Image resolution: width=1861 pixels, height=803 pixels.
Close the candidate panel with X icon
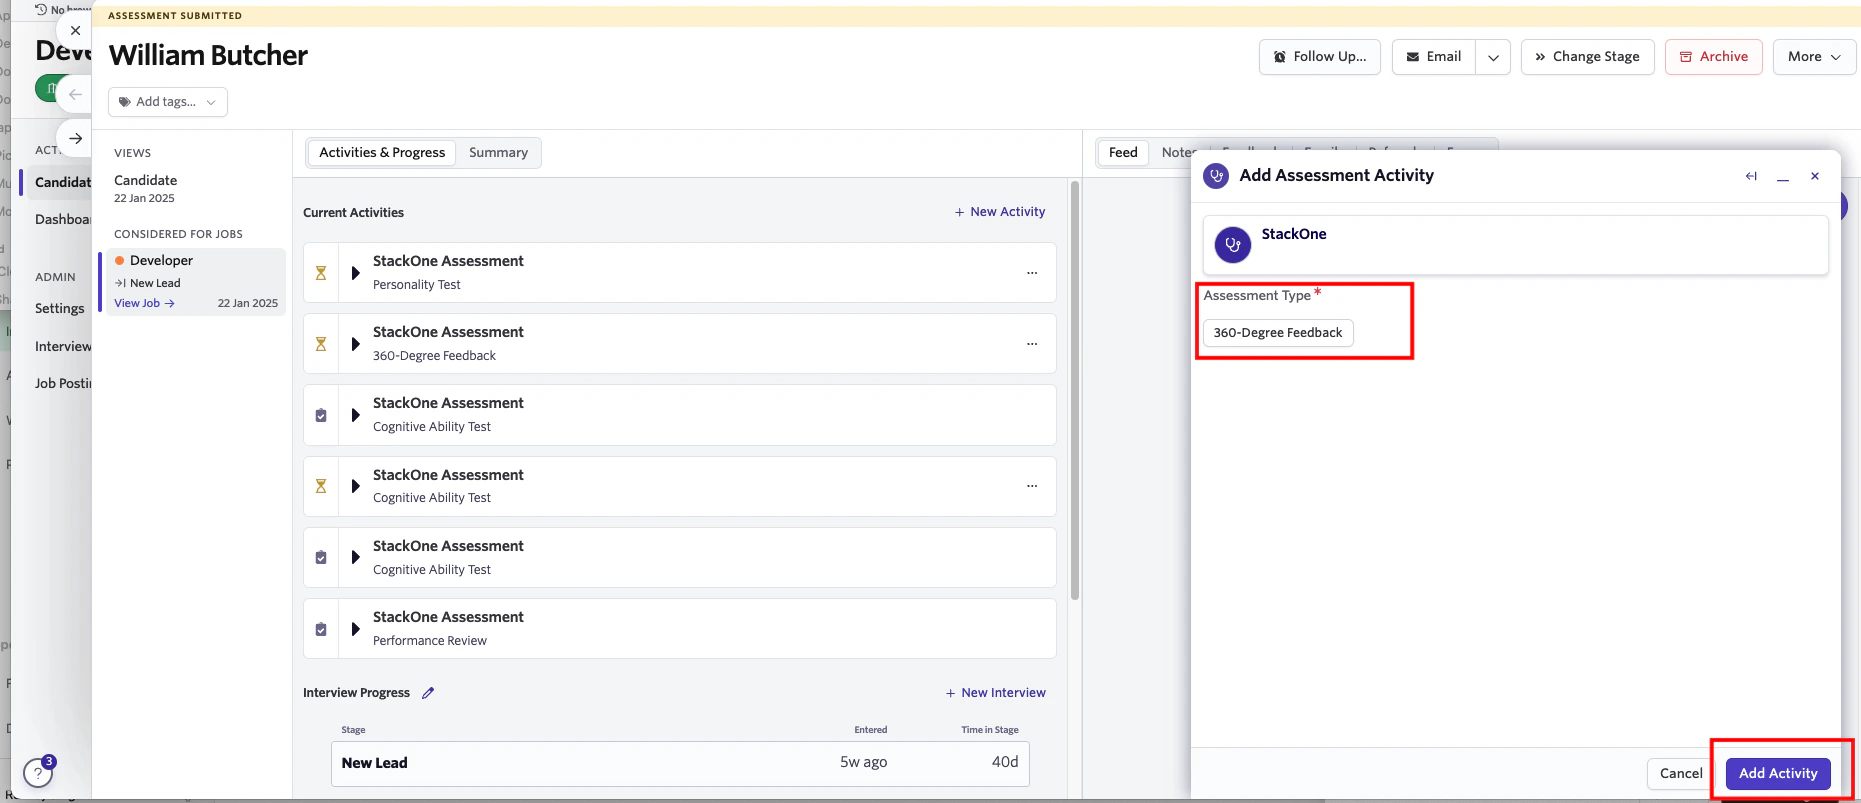75,30
